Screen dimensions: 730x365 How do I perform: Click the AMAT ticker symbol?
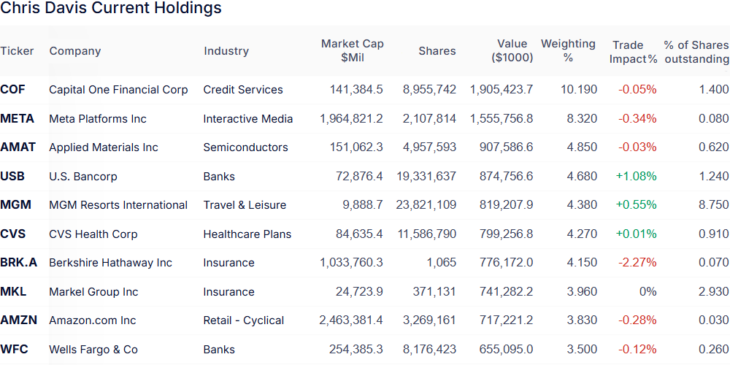pos(18,148)
